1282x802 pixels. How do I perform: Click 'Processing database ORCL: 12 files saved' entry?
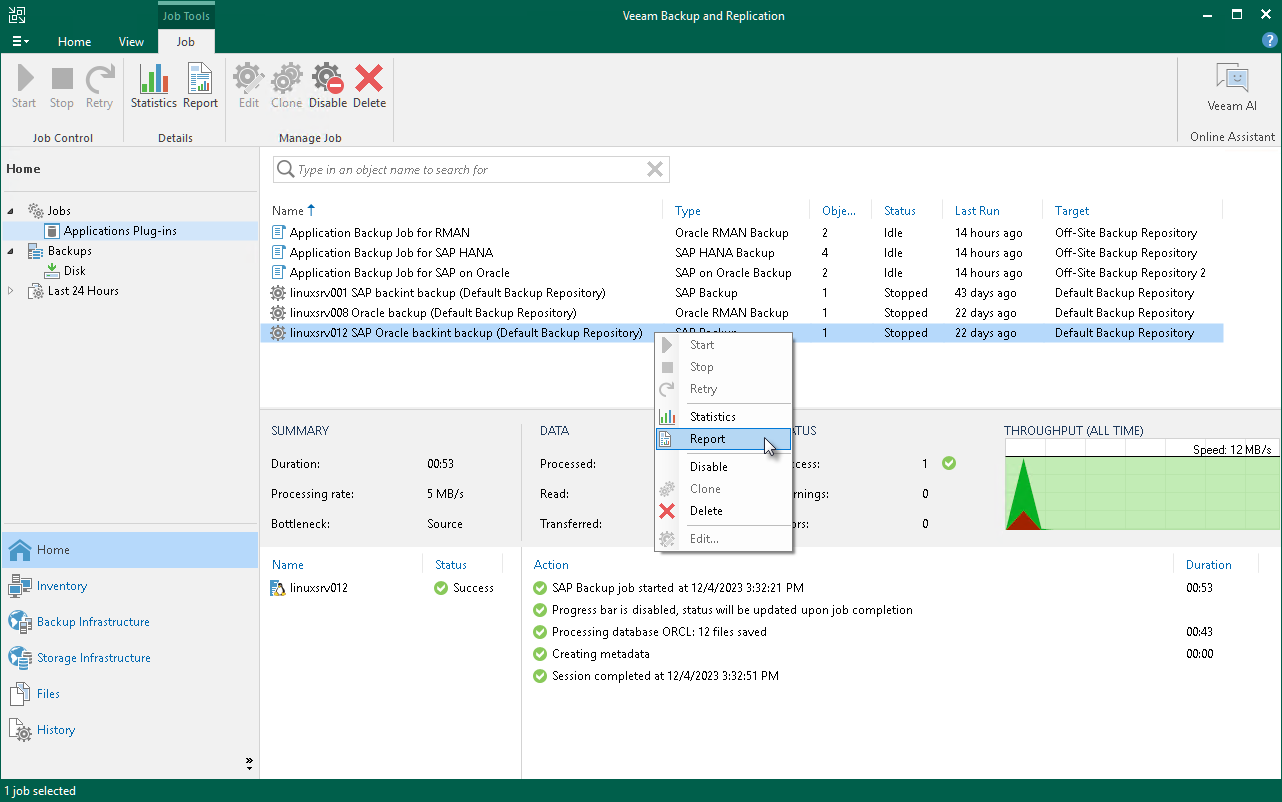(659, 632)
